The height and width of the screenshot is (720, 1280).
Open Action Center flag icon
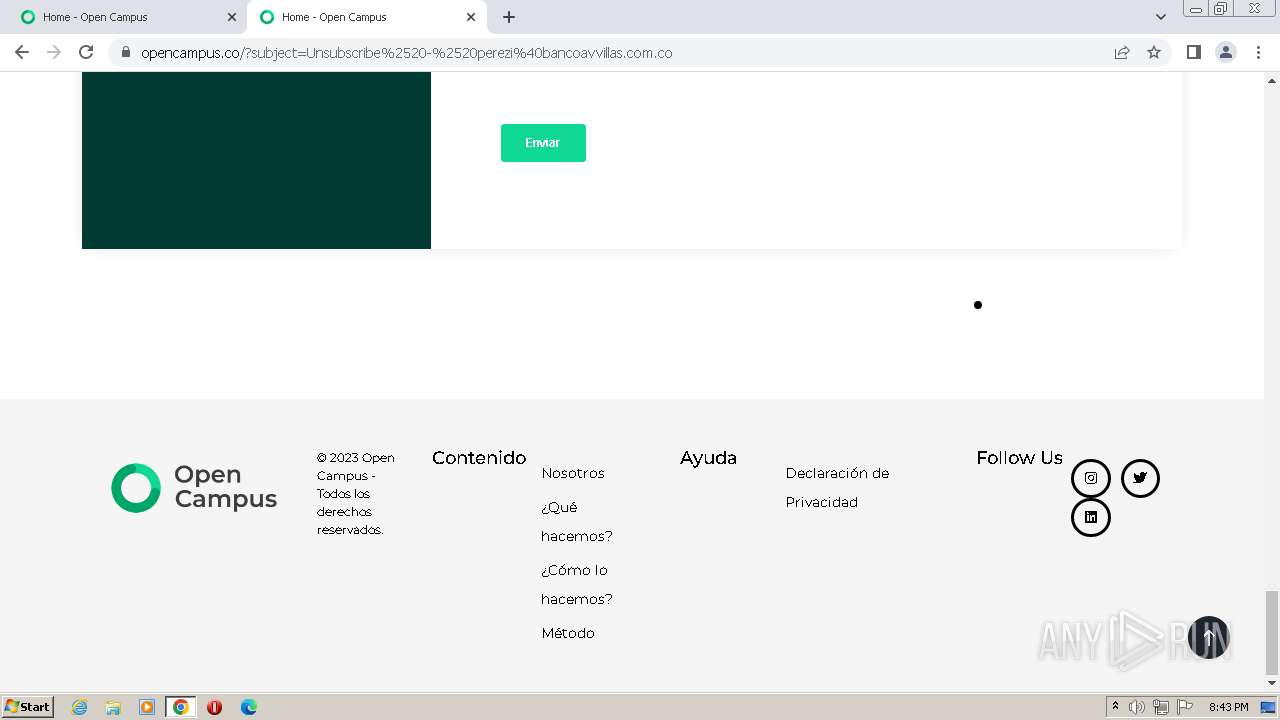click(x=1185, y=707)
